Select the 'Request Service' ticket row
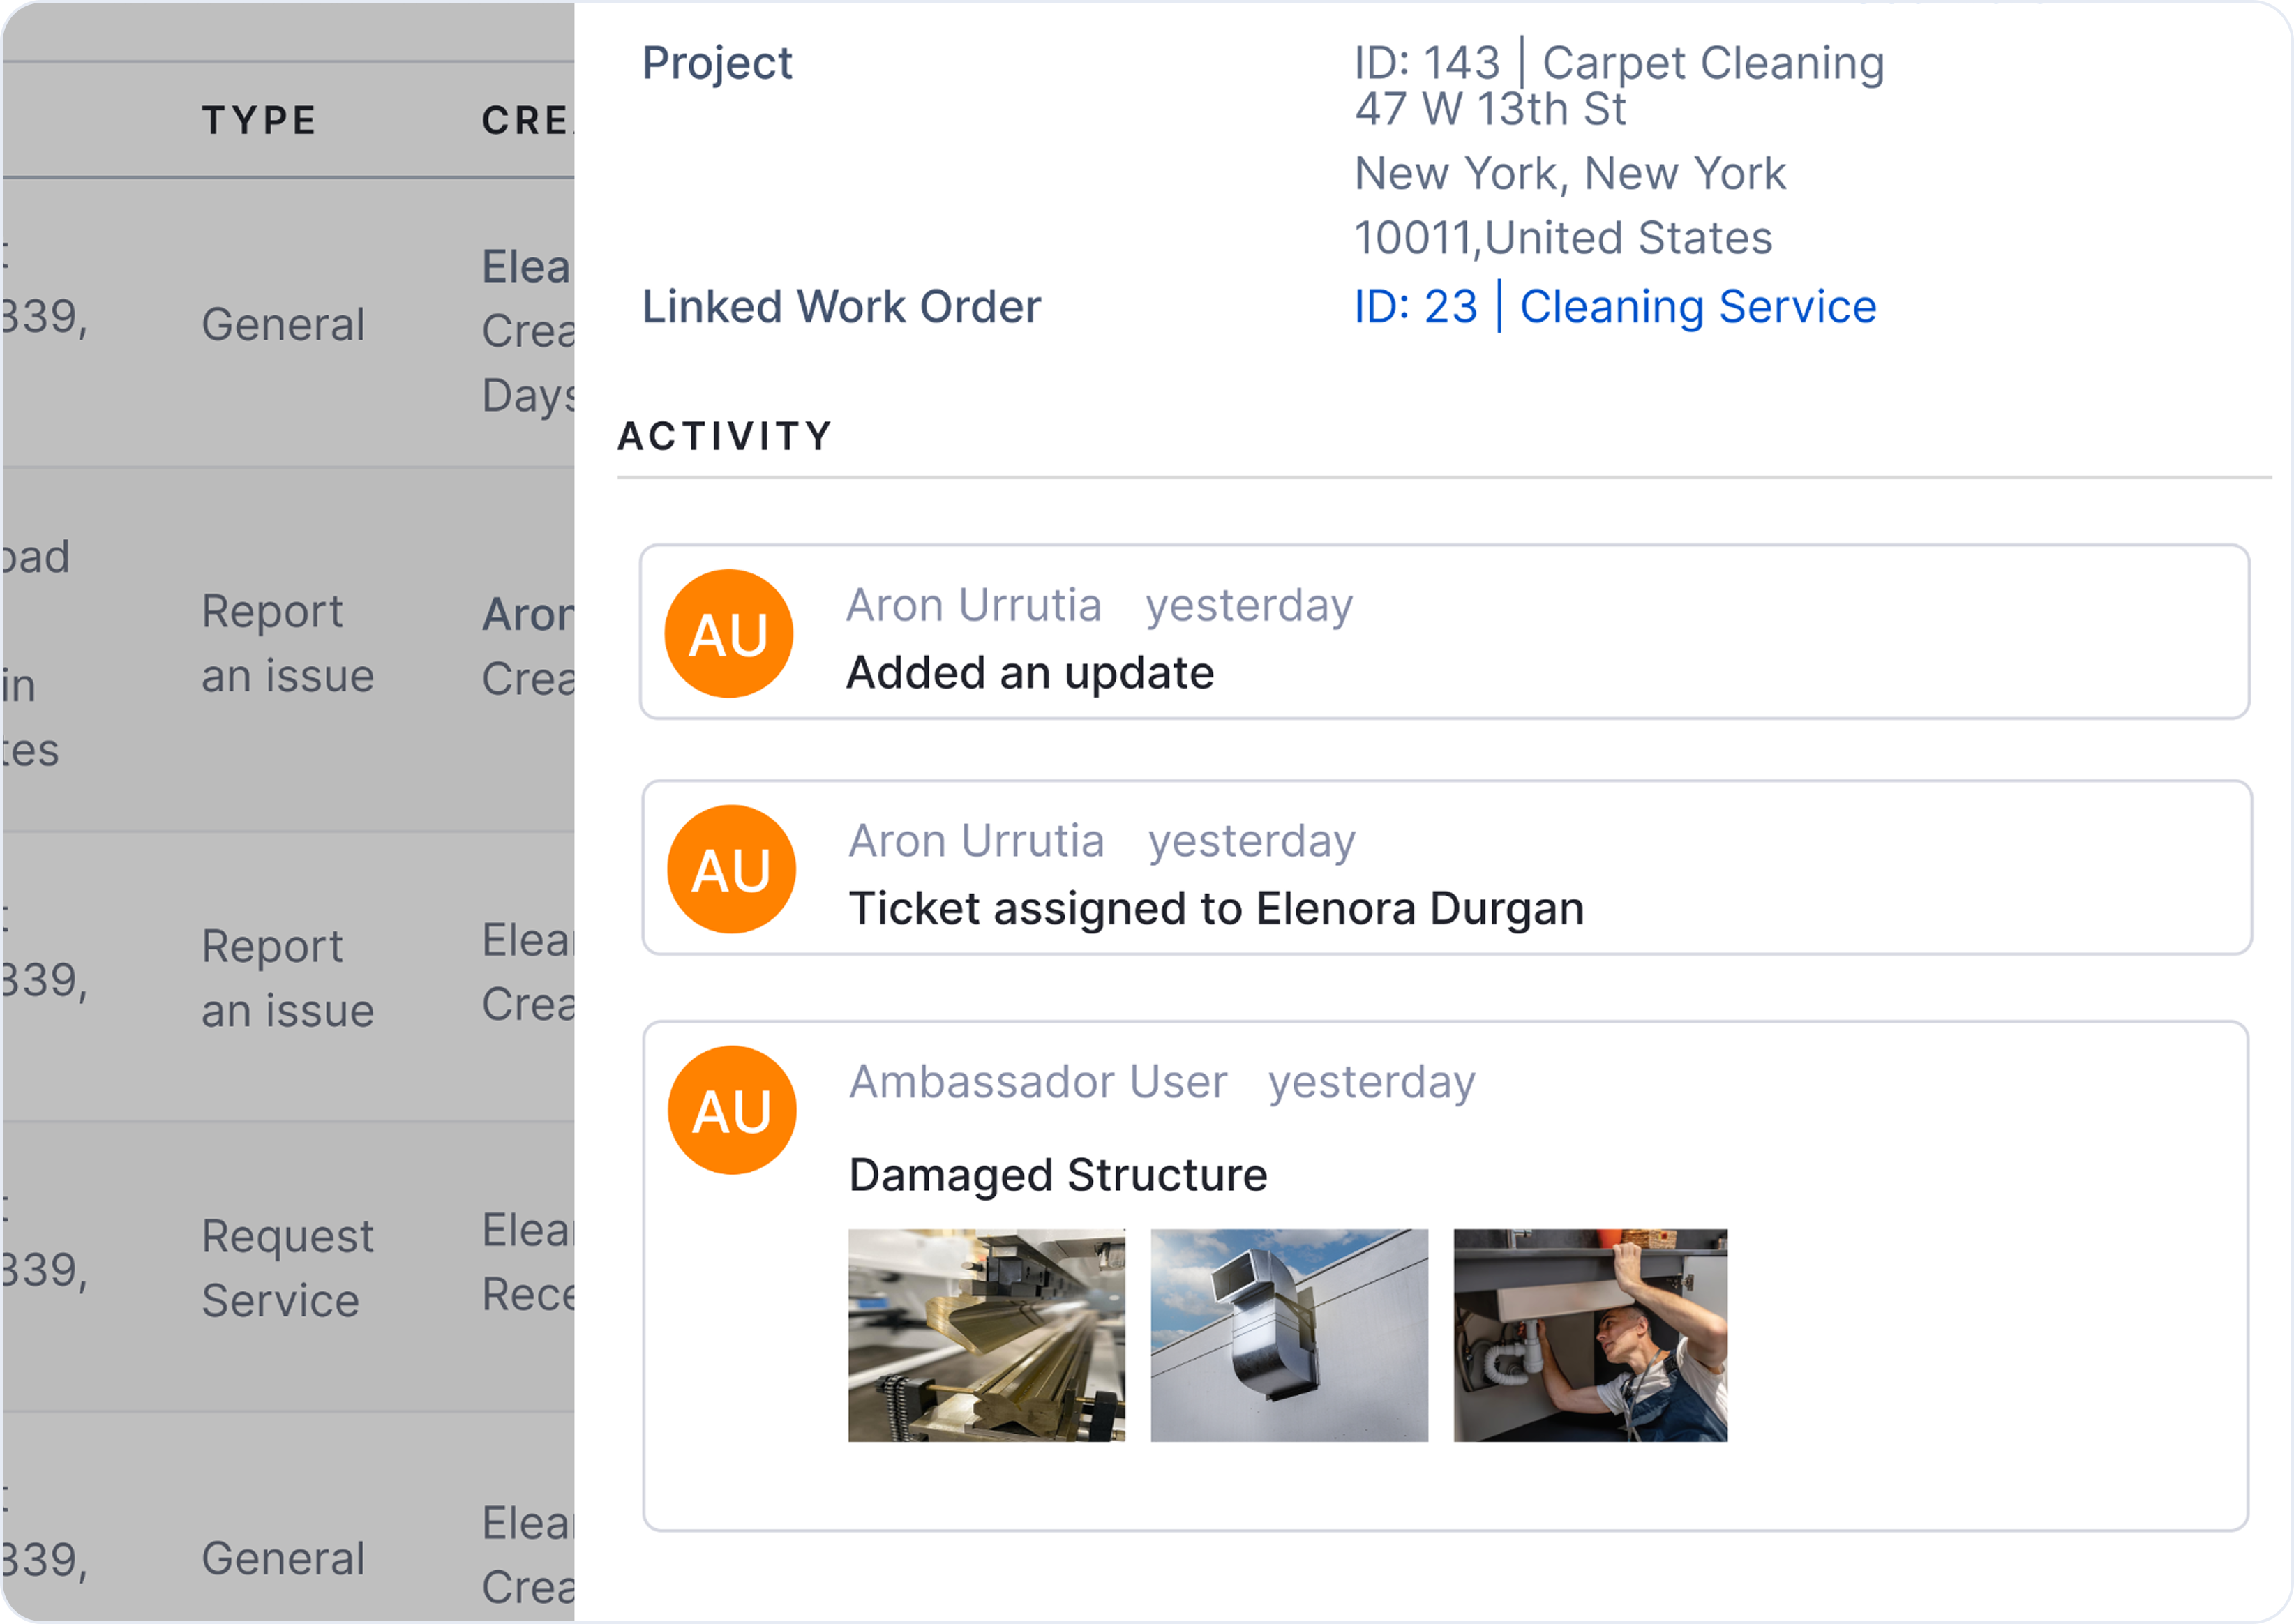The image size is (2294, 1624). coord(287,1267)
